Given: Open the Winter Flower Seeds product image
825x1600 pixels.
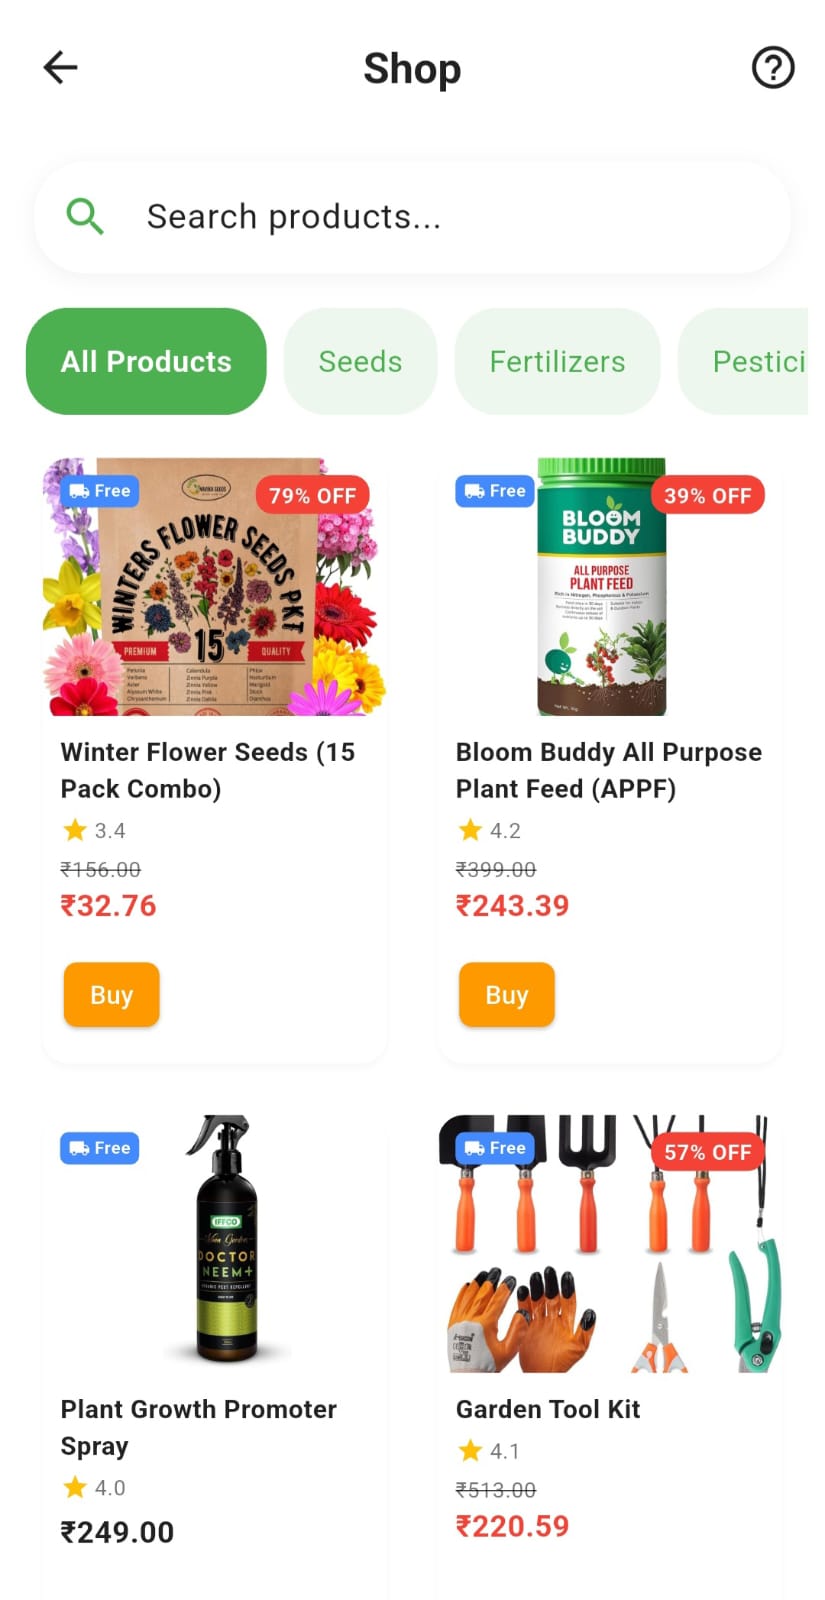Looking at the screenshot, I should click(214, 587).
